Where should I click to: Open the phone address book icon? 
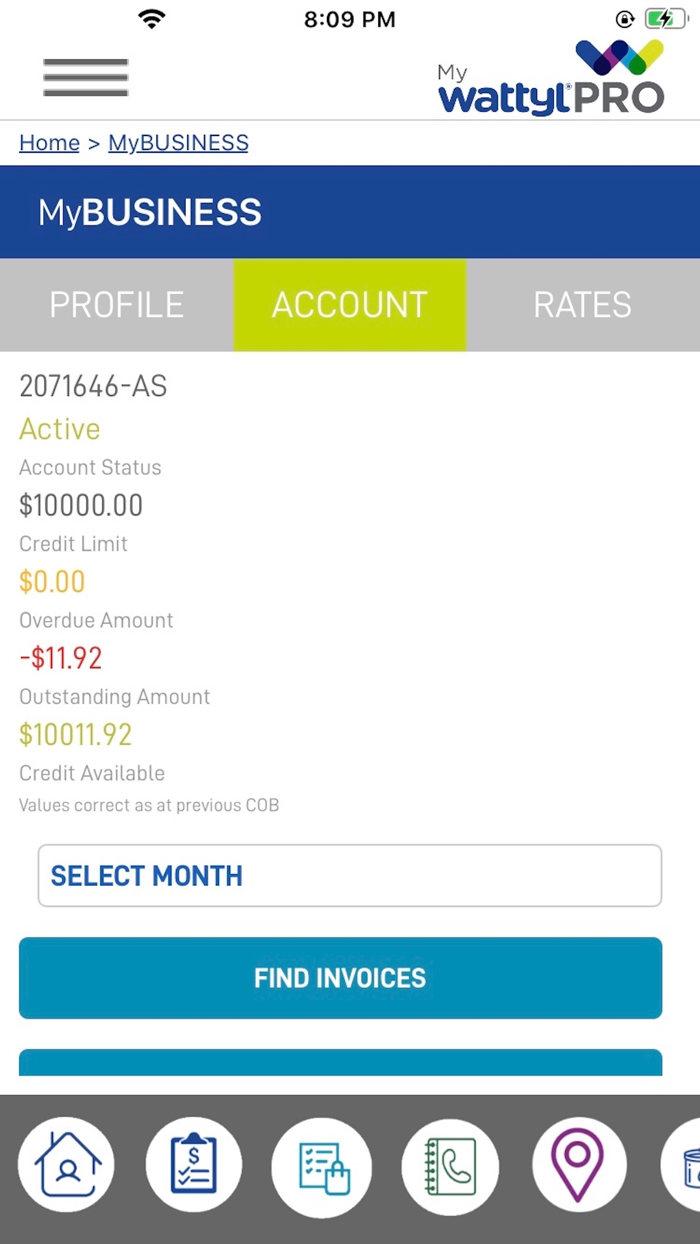450,1167
